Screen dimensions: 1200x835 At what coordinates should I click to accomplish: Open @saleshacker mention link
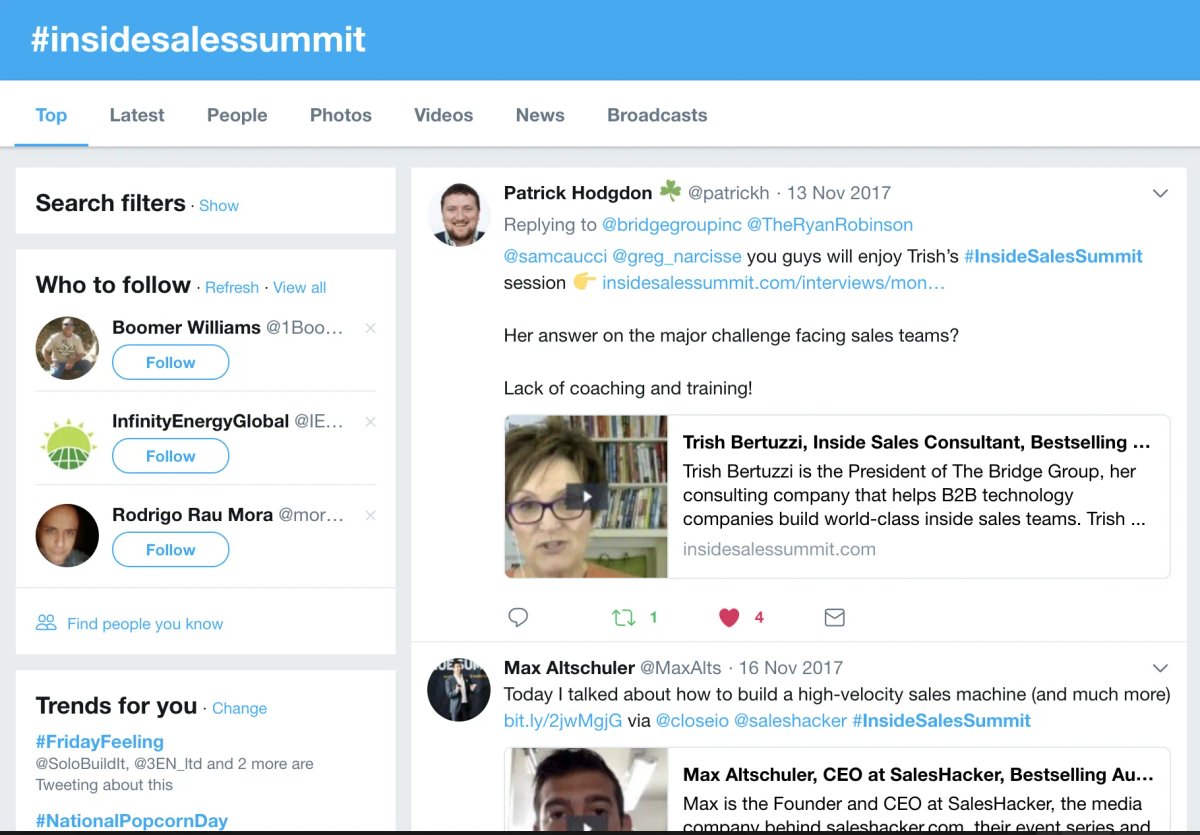click(790, 720)
